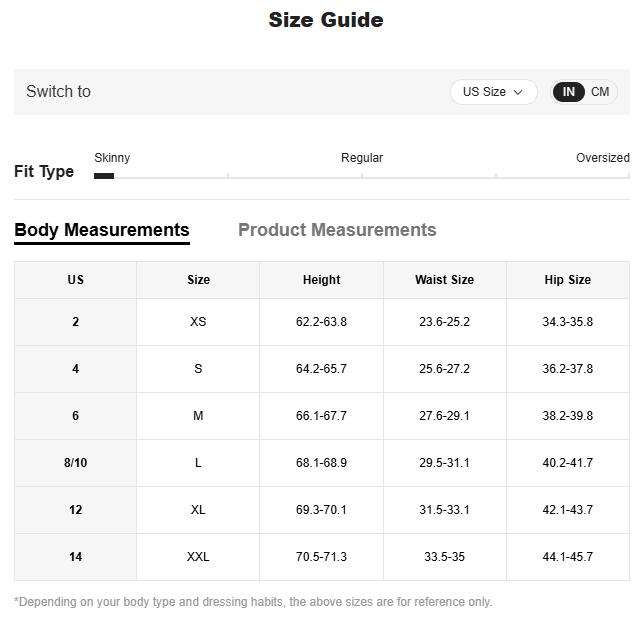This screenshot has height=622, width=643.
Task: Open the Product Measurements tab
Action: (x=337, y=230)
